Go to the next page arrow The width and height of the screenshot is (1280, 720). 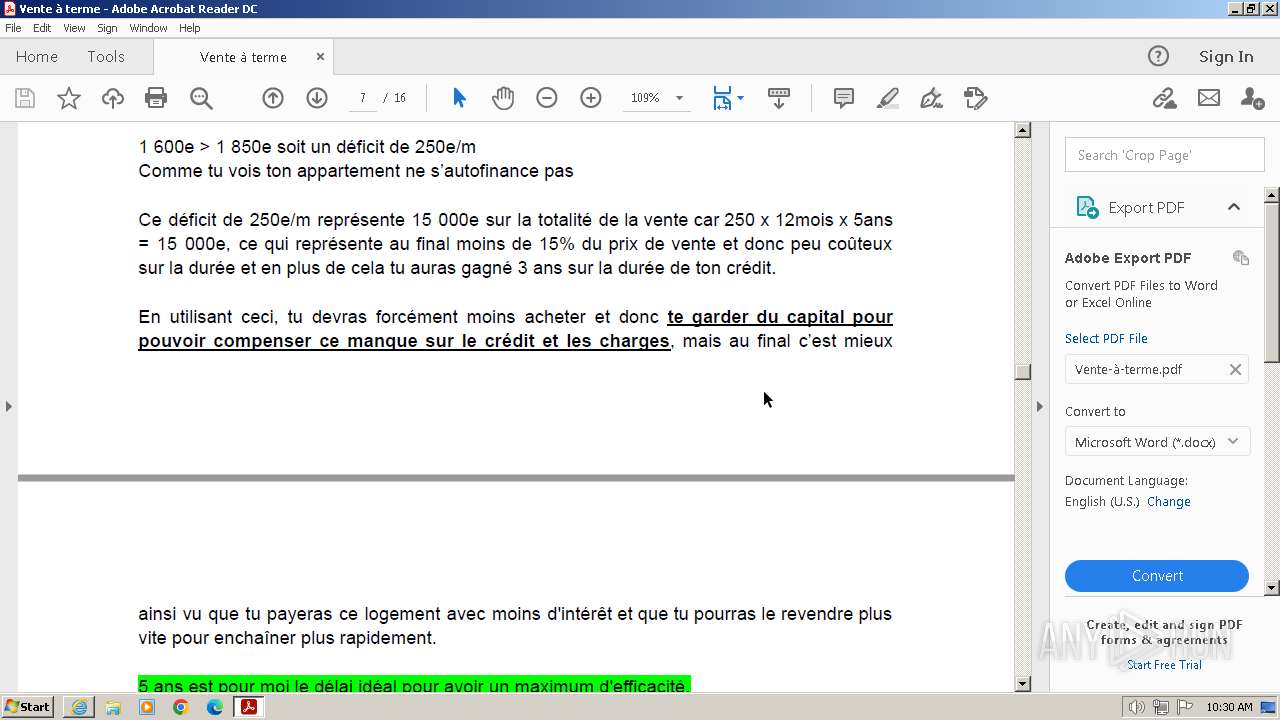[x=317, y=98]
